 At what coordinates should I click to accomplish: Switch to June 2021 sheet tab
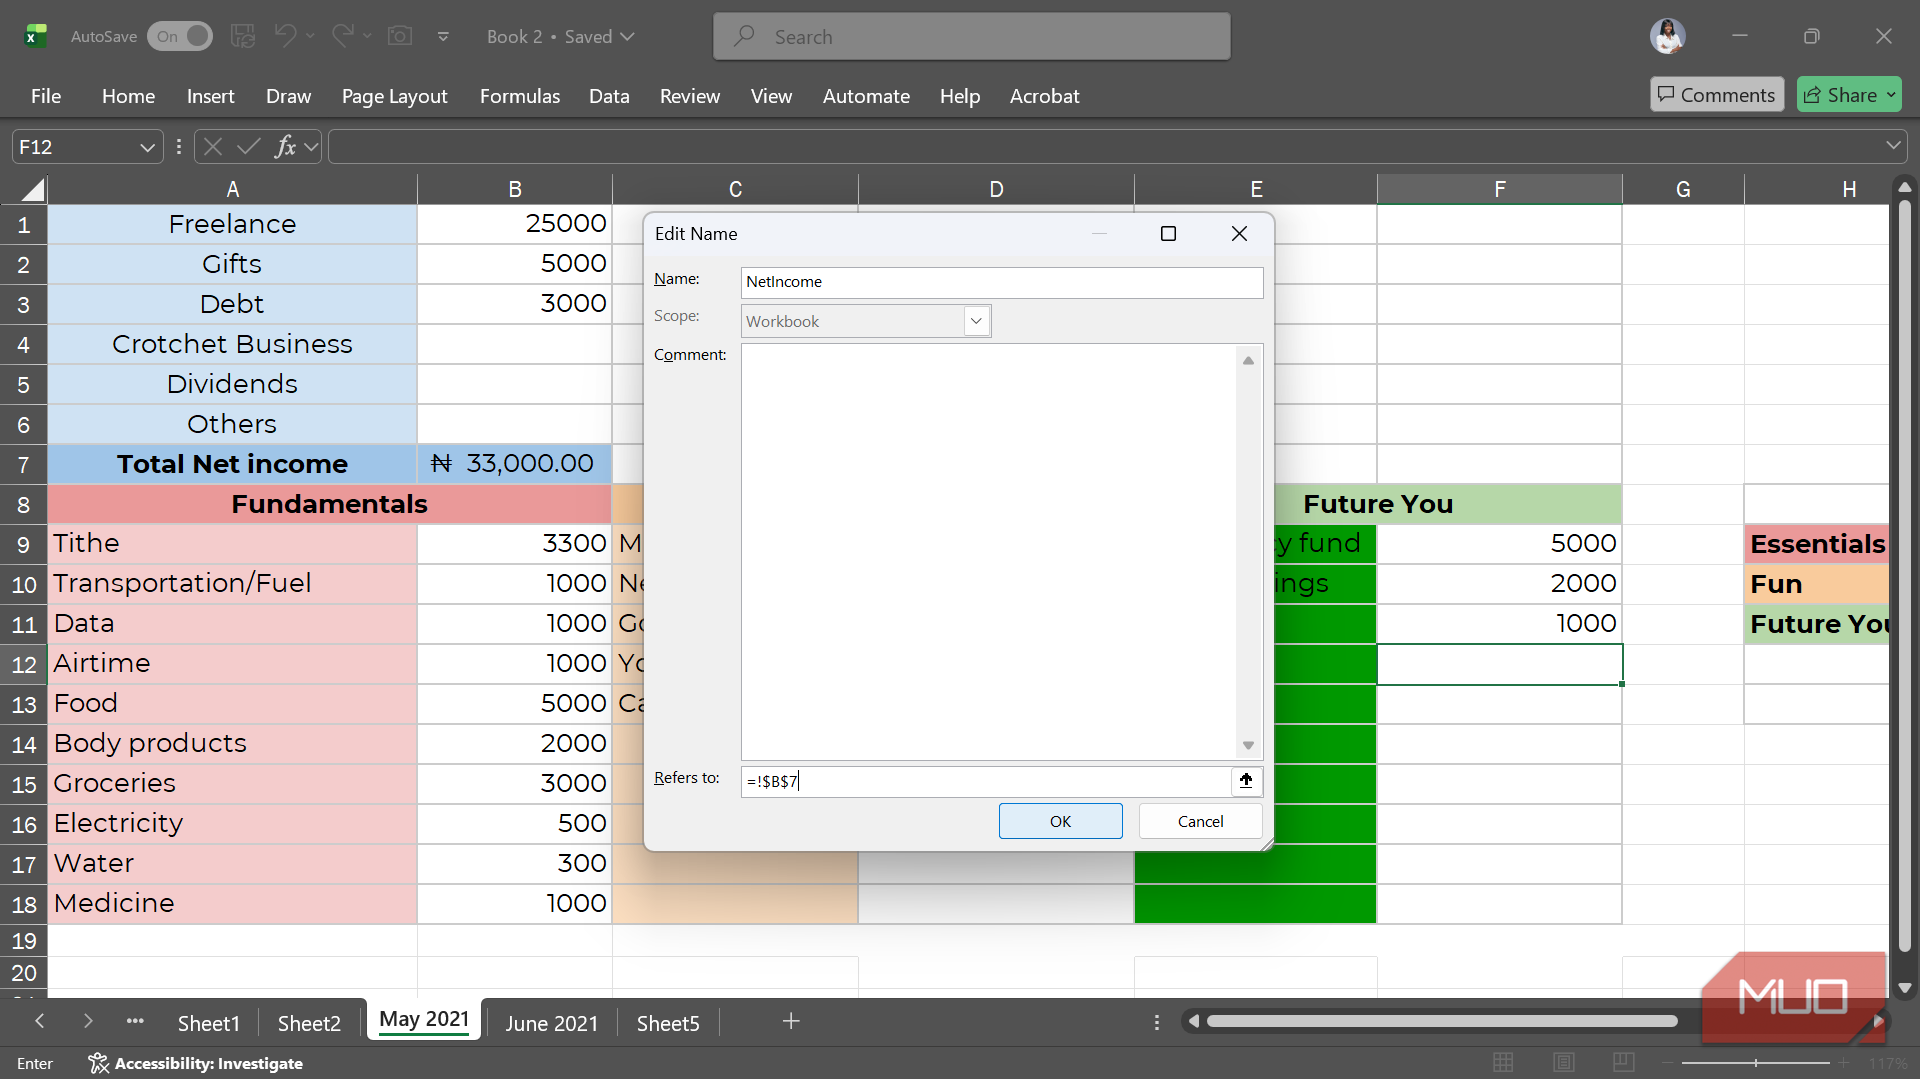coord(551,1023)
